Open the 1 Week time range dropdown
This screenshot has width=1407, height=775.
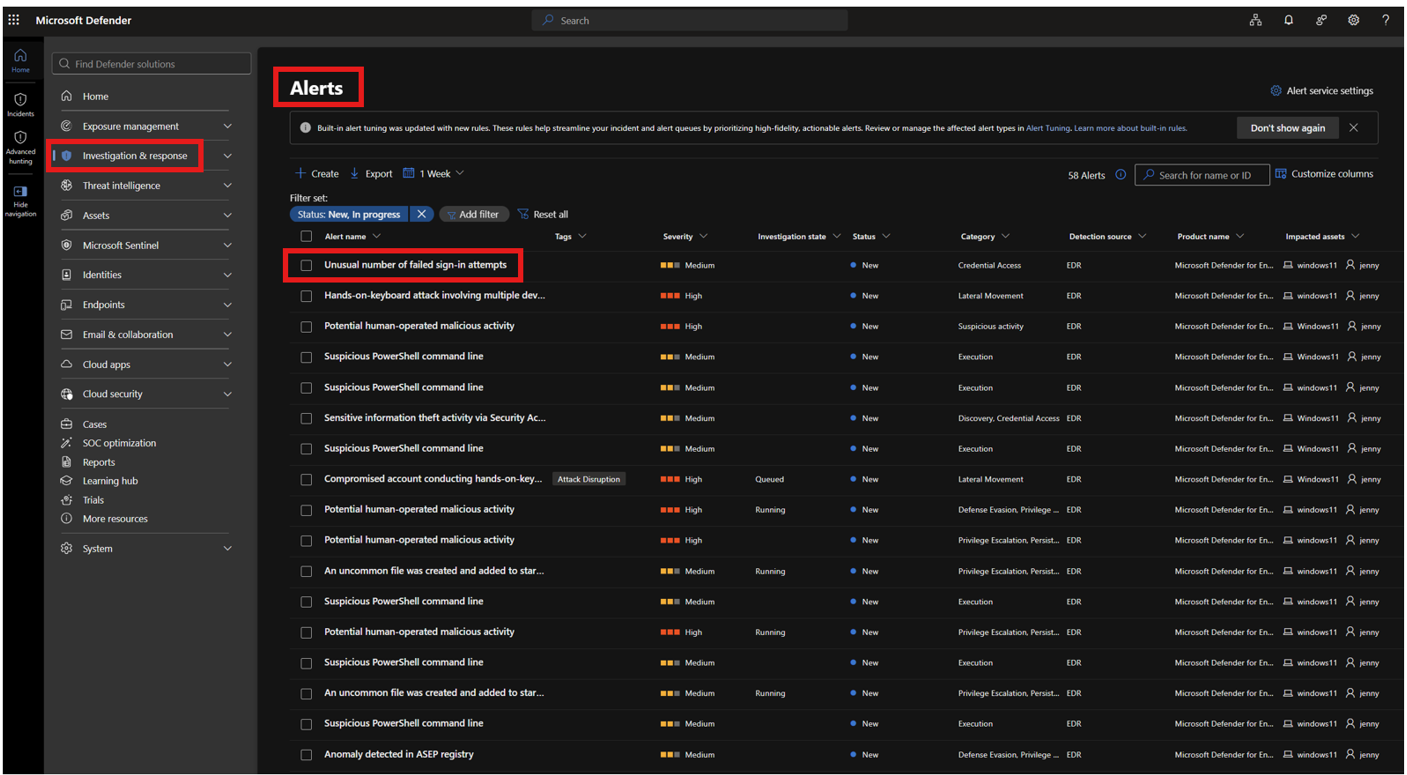[x=434, y=173]
